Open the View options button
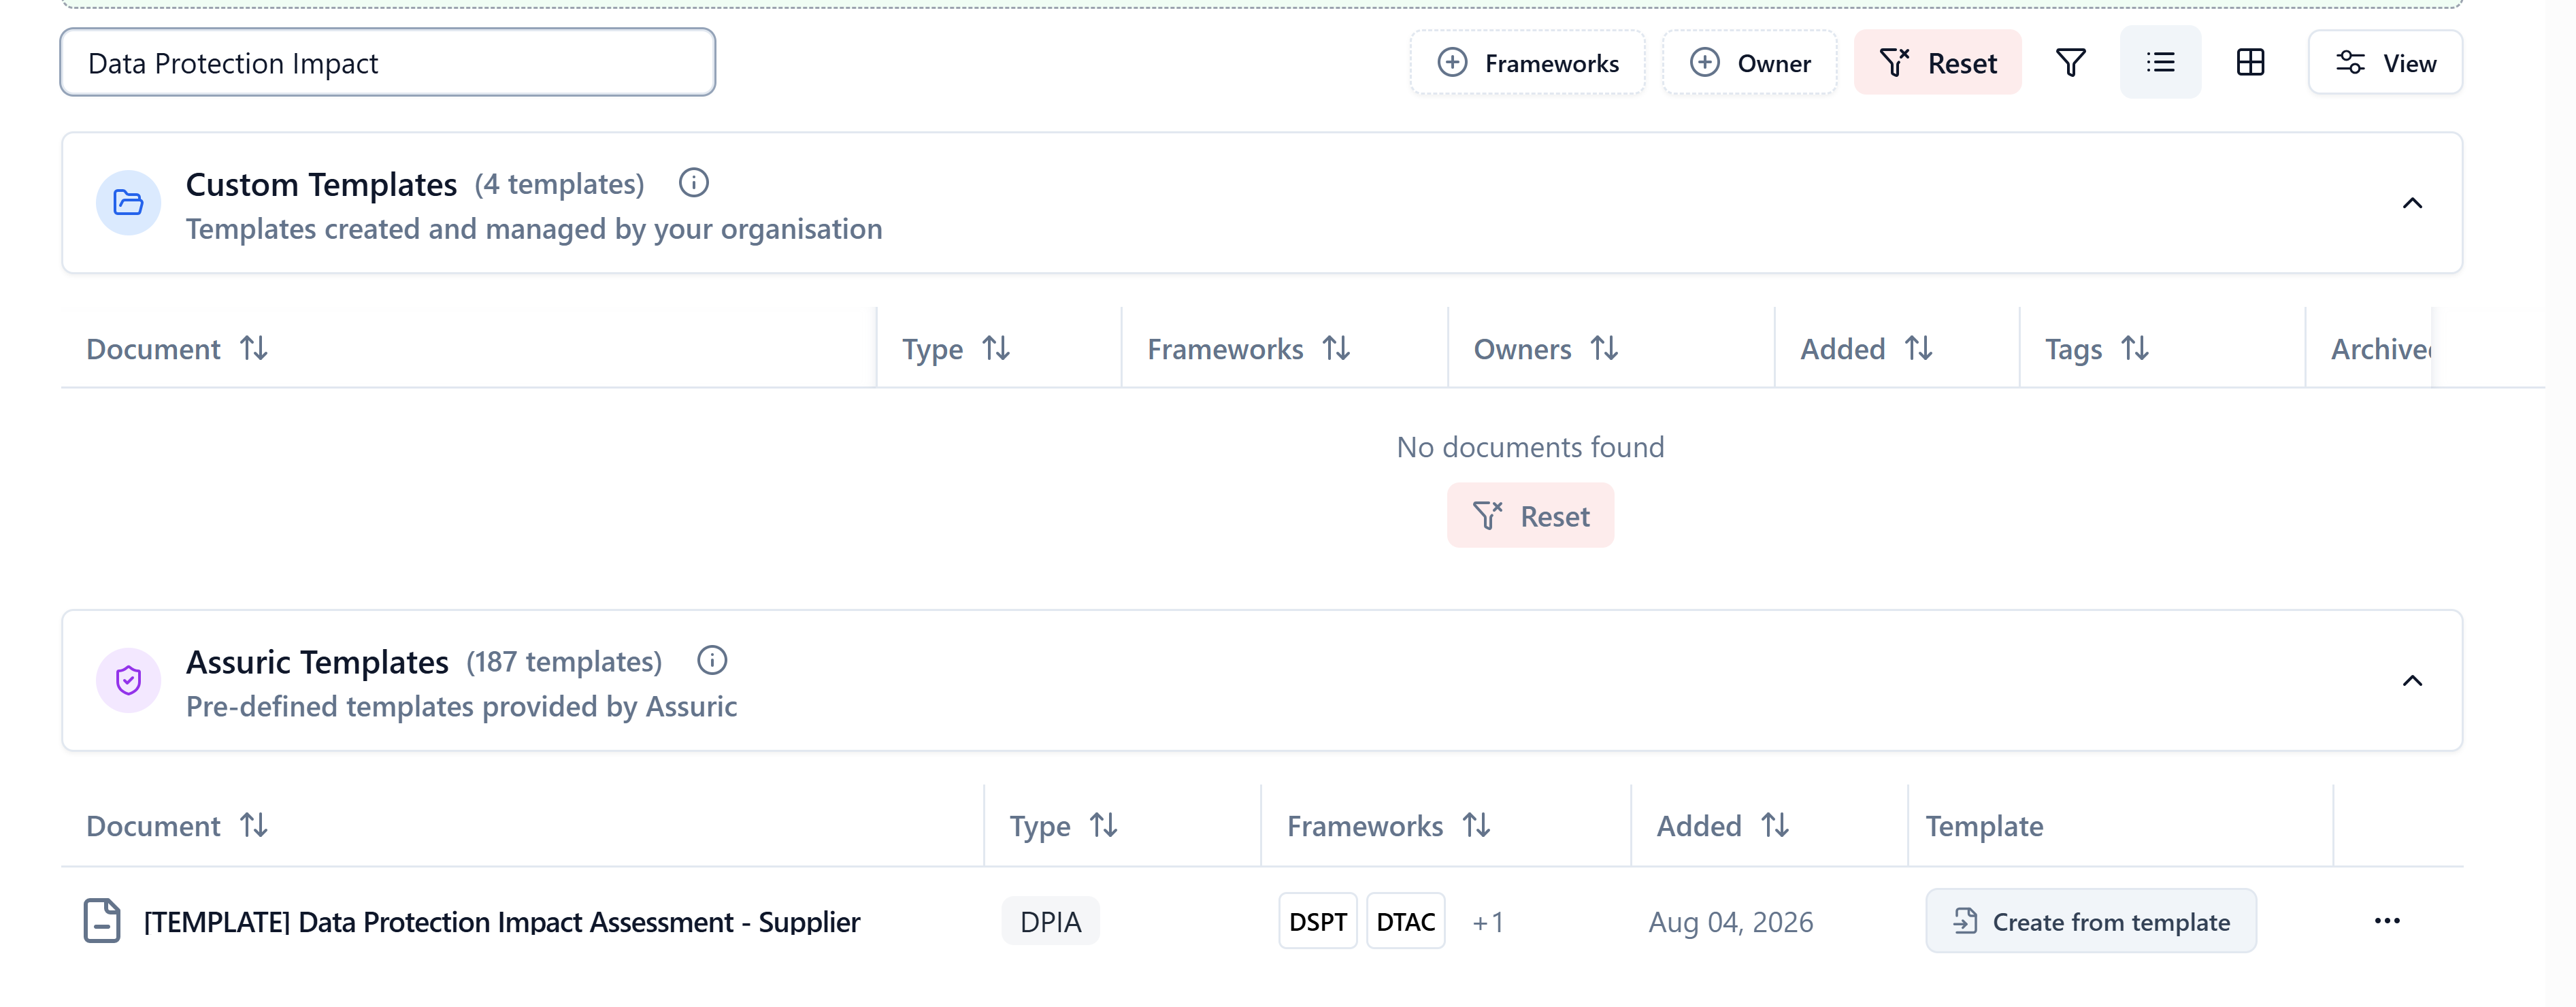Image resolution: width=2576 pixels, height=1007 pixels. (x=2385, y=63)
